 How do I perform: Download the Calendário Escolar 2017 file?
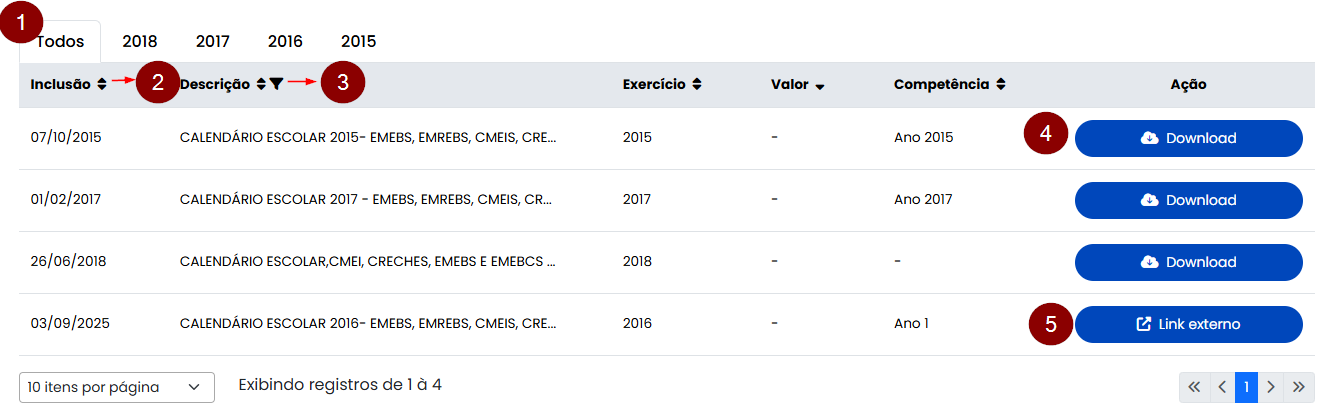coord(1188,200)
